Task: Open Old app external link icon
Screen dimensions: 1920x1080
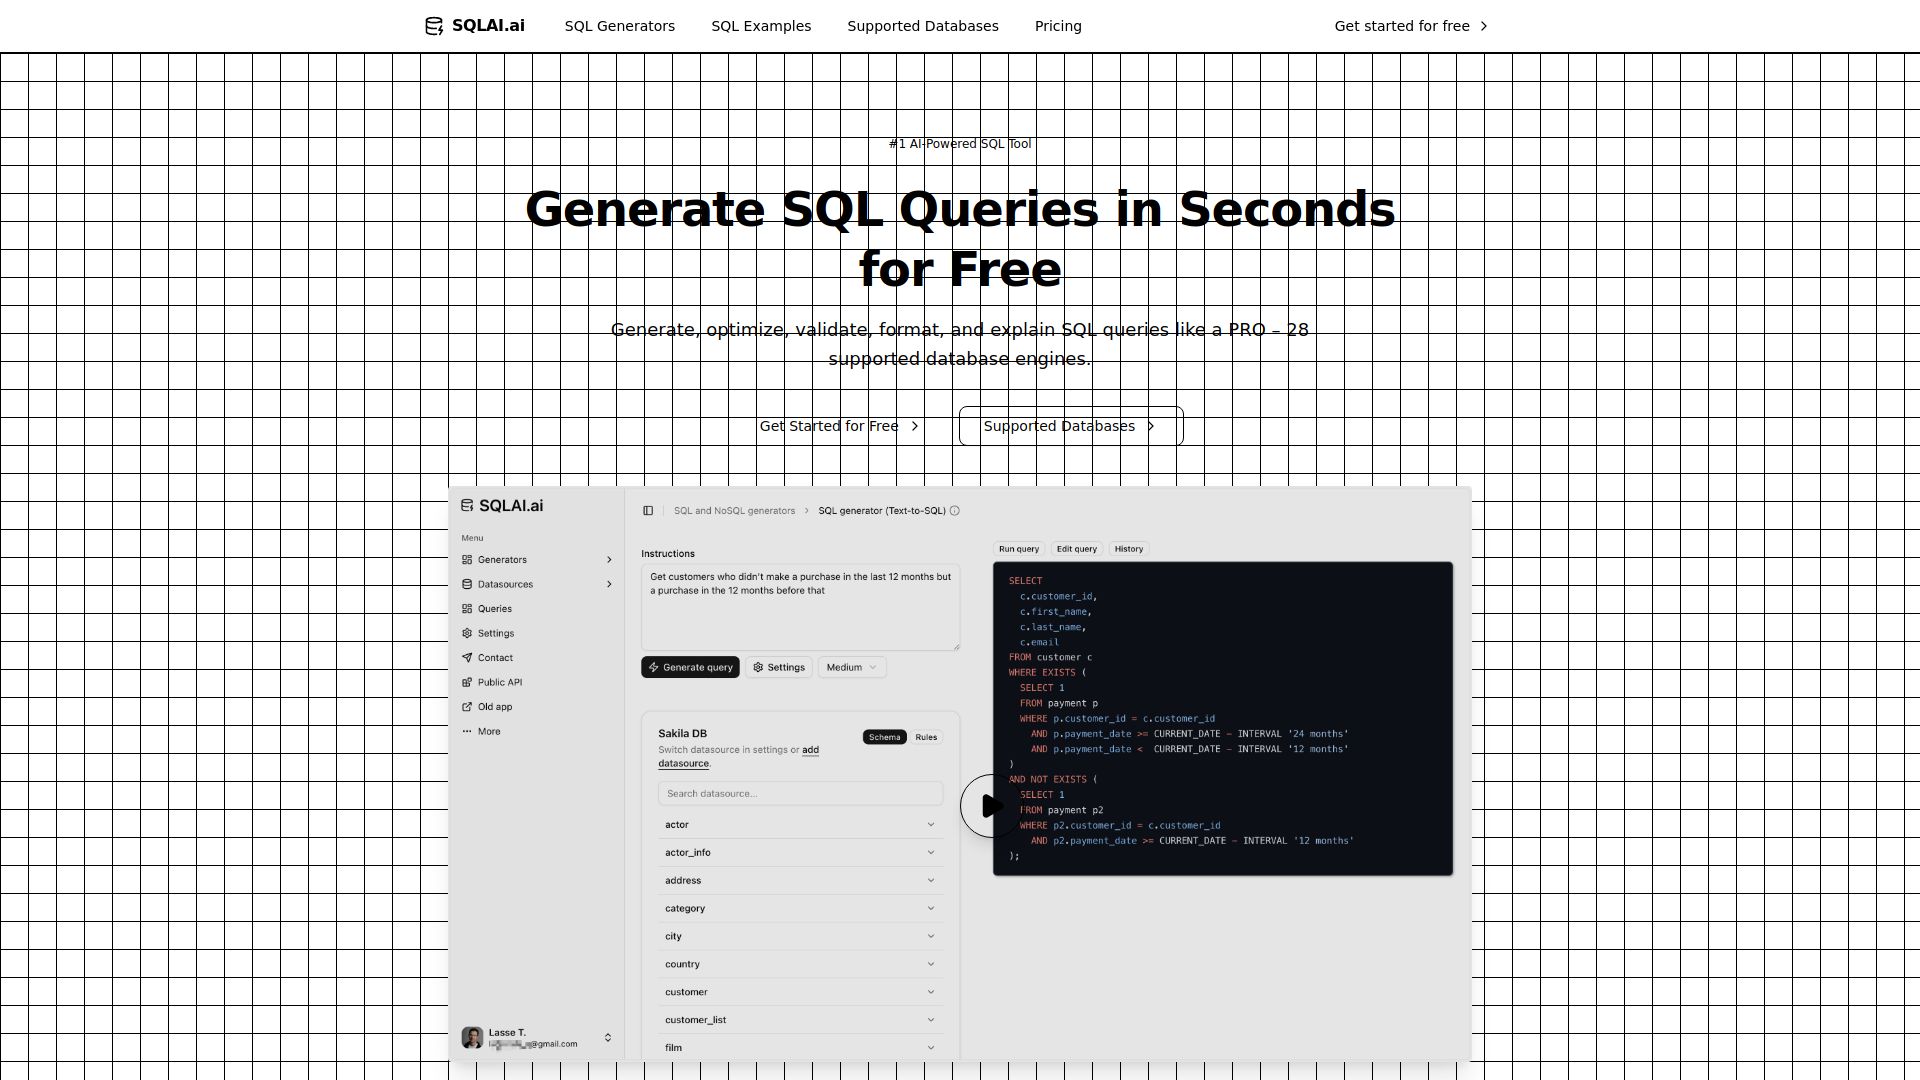Action: (467, 707)
